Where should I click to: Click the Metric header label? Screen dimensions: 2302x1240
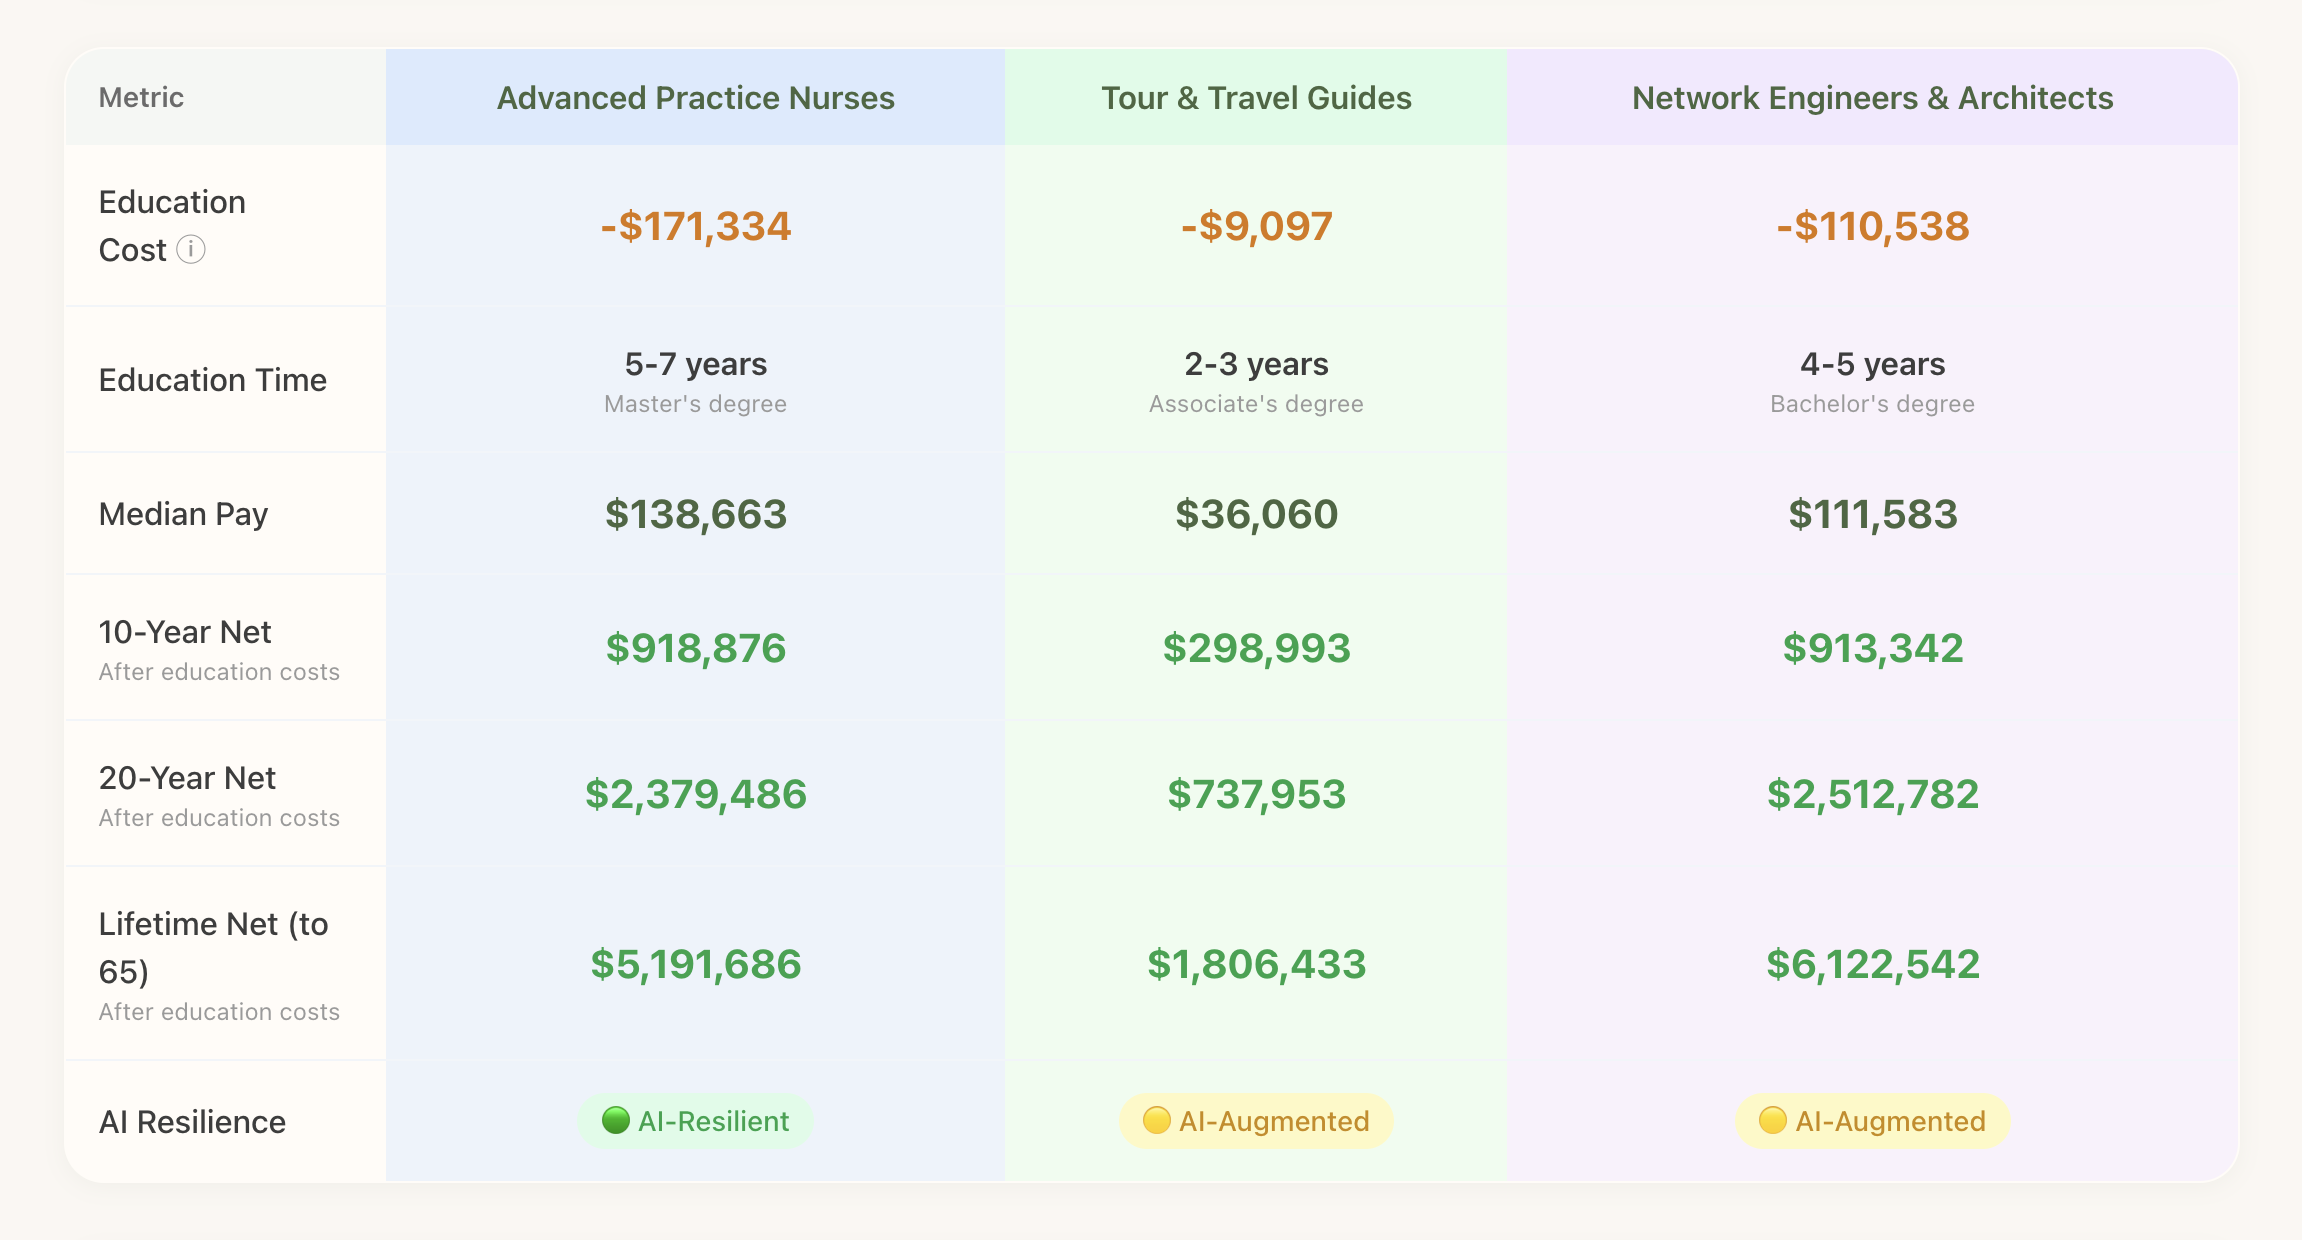coord(141,98)
